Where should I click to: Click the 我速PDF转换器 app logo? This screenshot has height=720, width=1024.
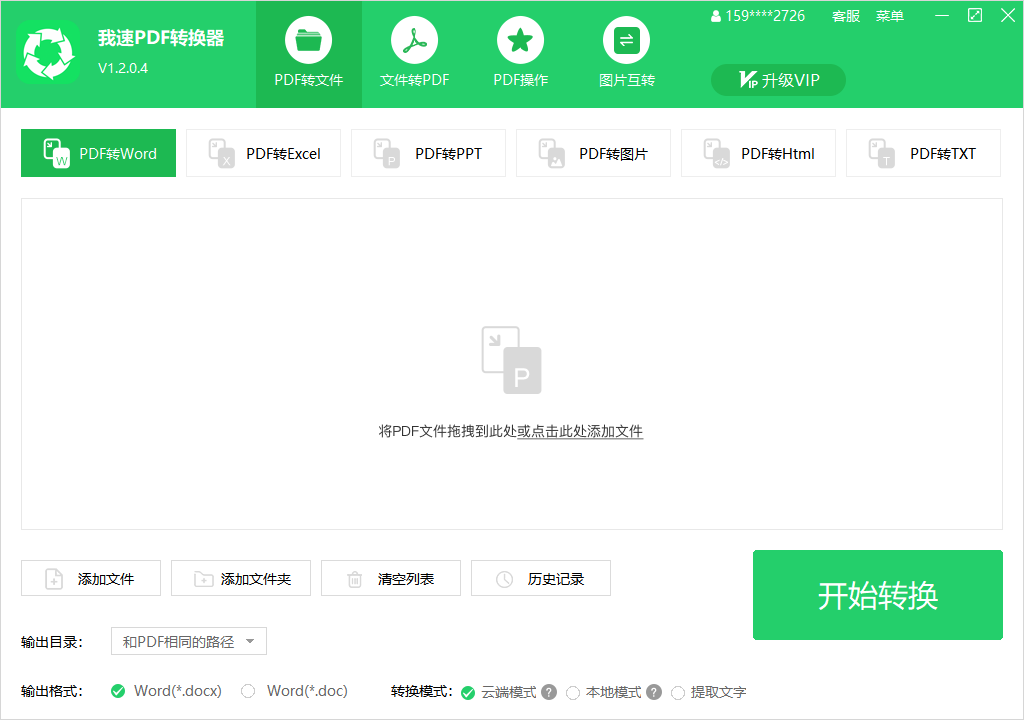pyautogui.click(x=48, y=53)
